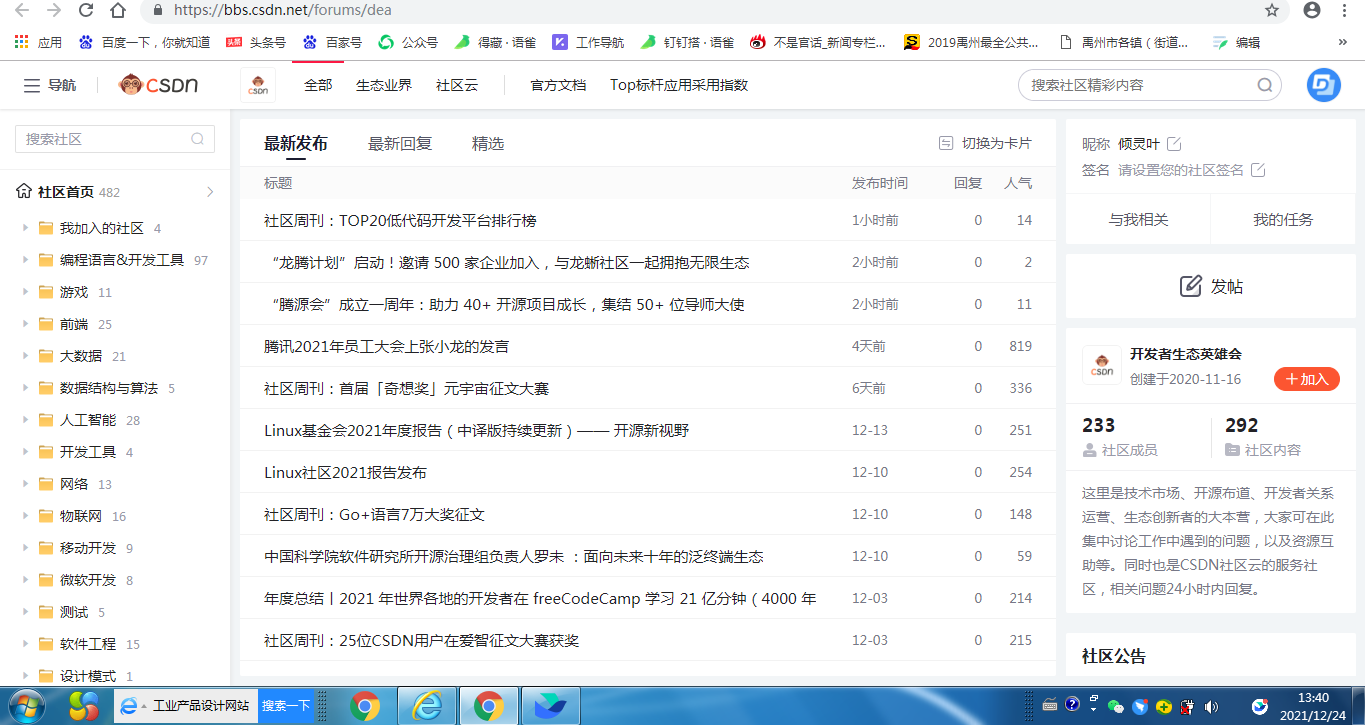Image resolution: width=1365 pixels, height=725 pixels.
Task: Click the browser back arrow
Action: point(22,11)
